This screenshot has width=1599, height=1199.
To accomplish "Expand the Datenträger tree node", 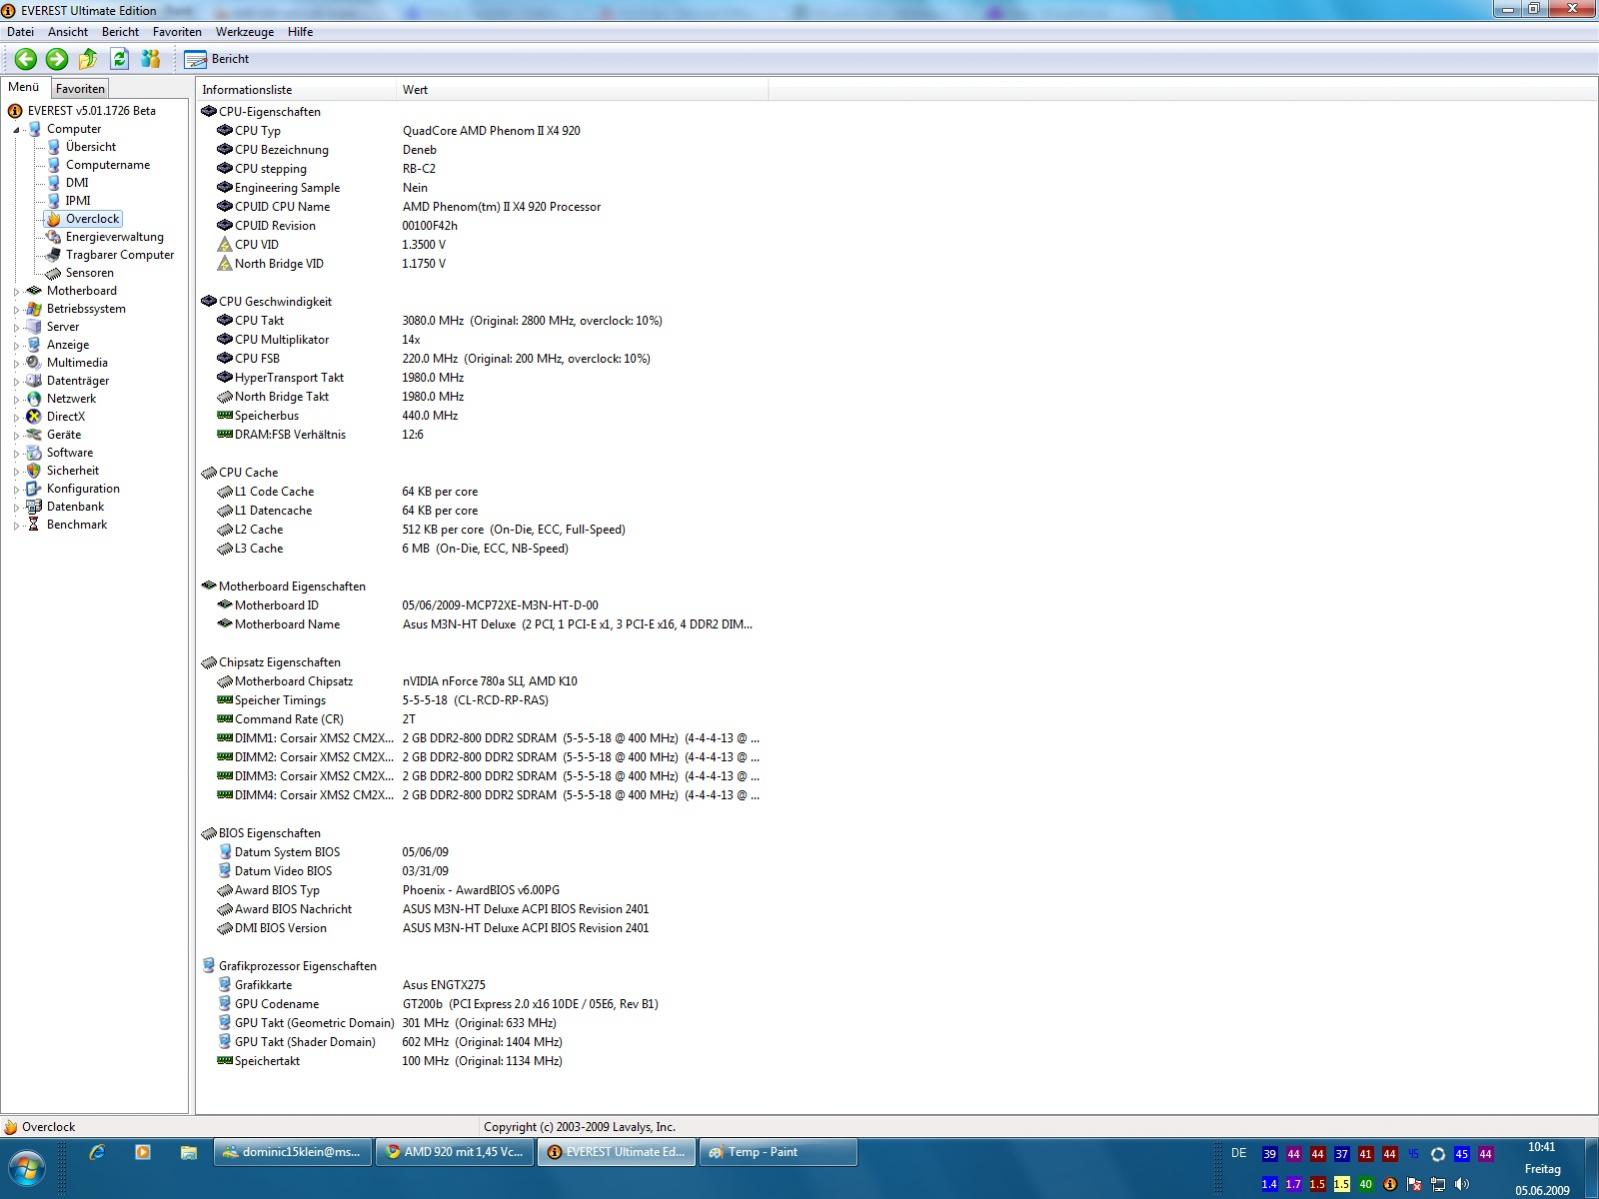I will [16, 381].
